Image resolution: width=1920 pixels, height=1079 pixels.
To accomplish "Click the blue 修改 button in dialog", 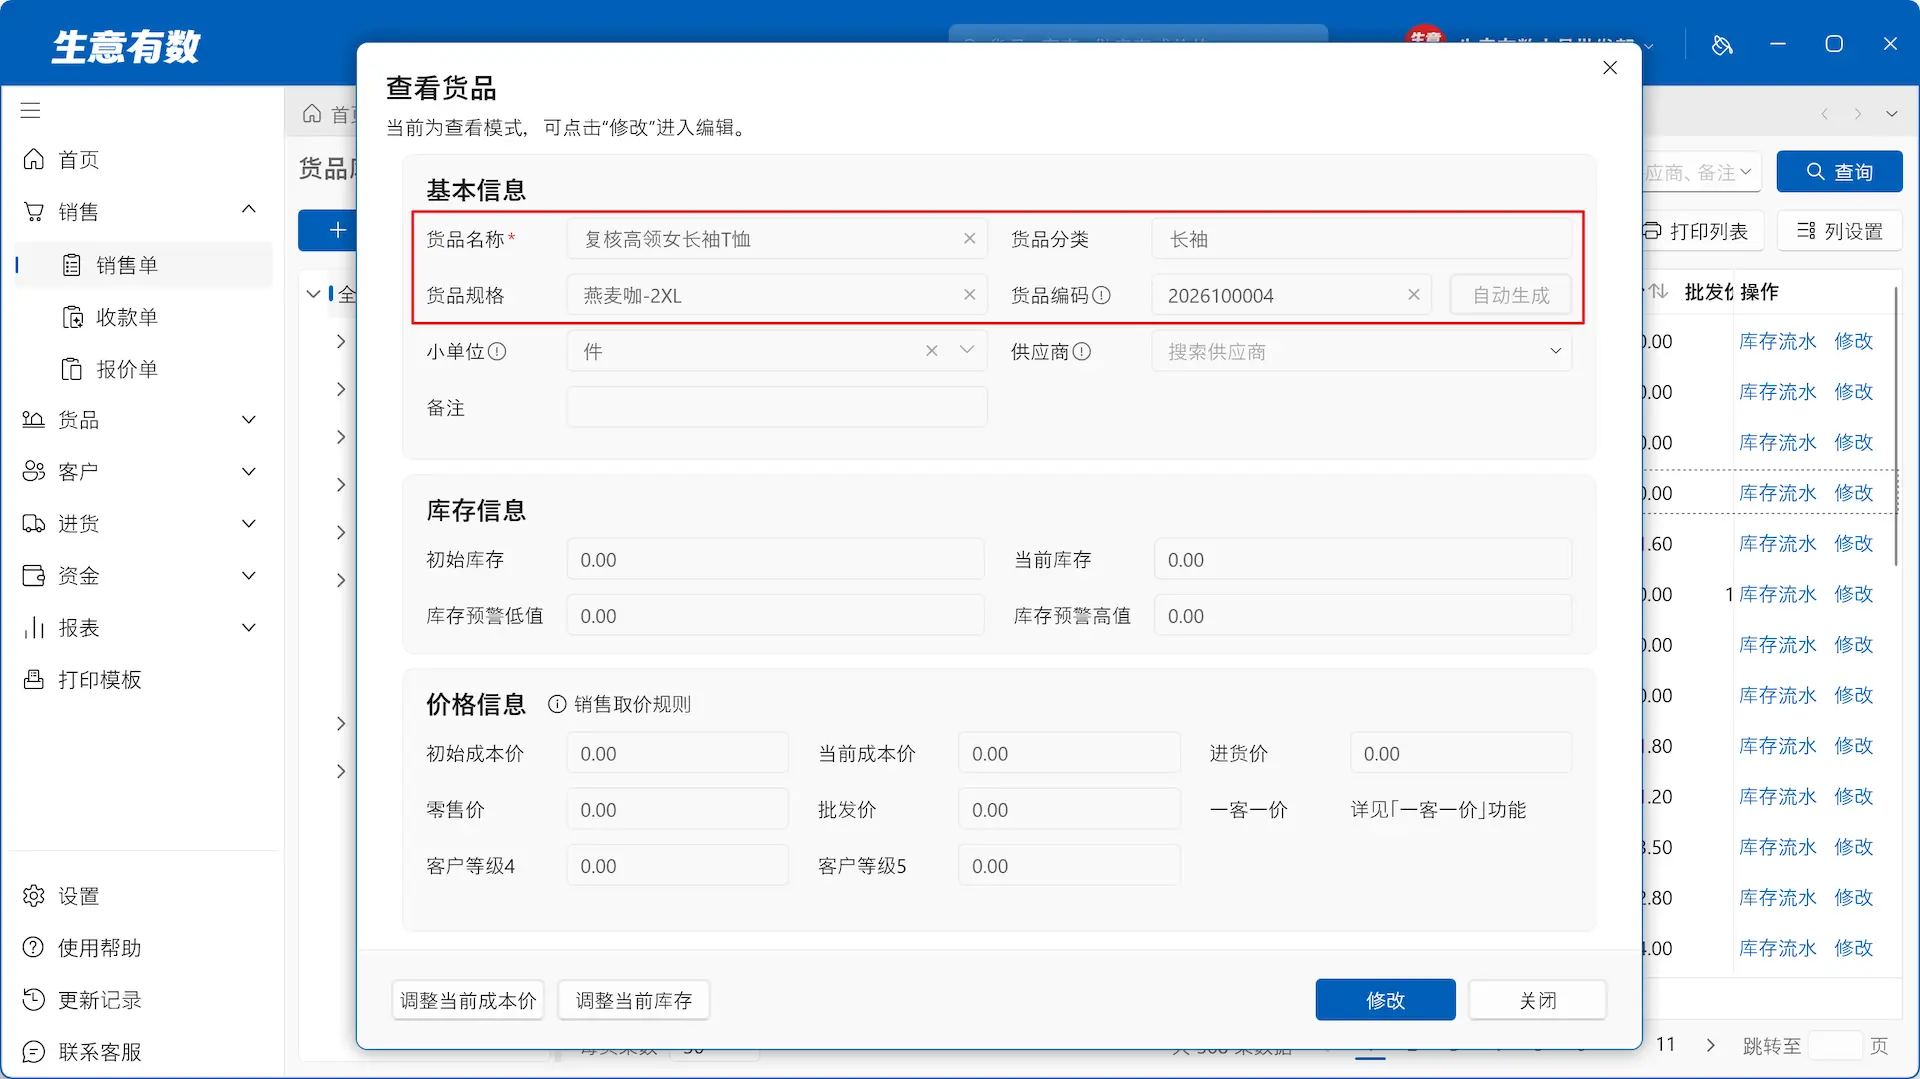I will [1385, 1000].
